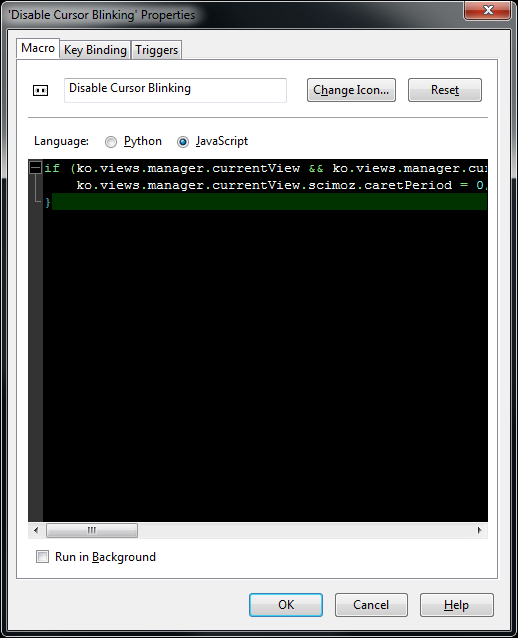Open the Triggers tab
518x638 pixels.
click(x=157, y=50)
